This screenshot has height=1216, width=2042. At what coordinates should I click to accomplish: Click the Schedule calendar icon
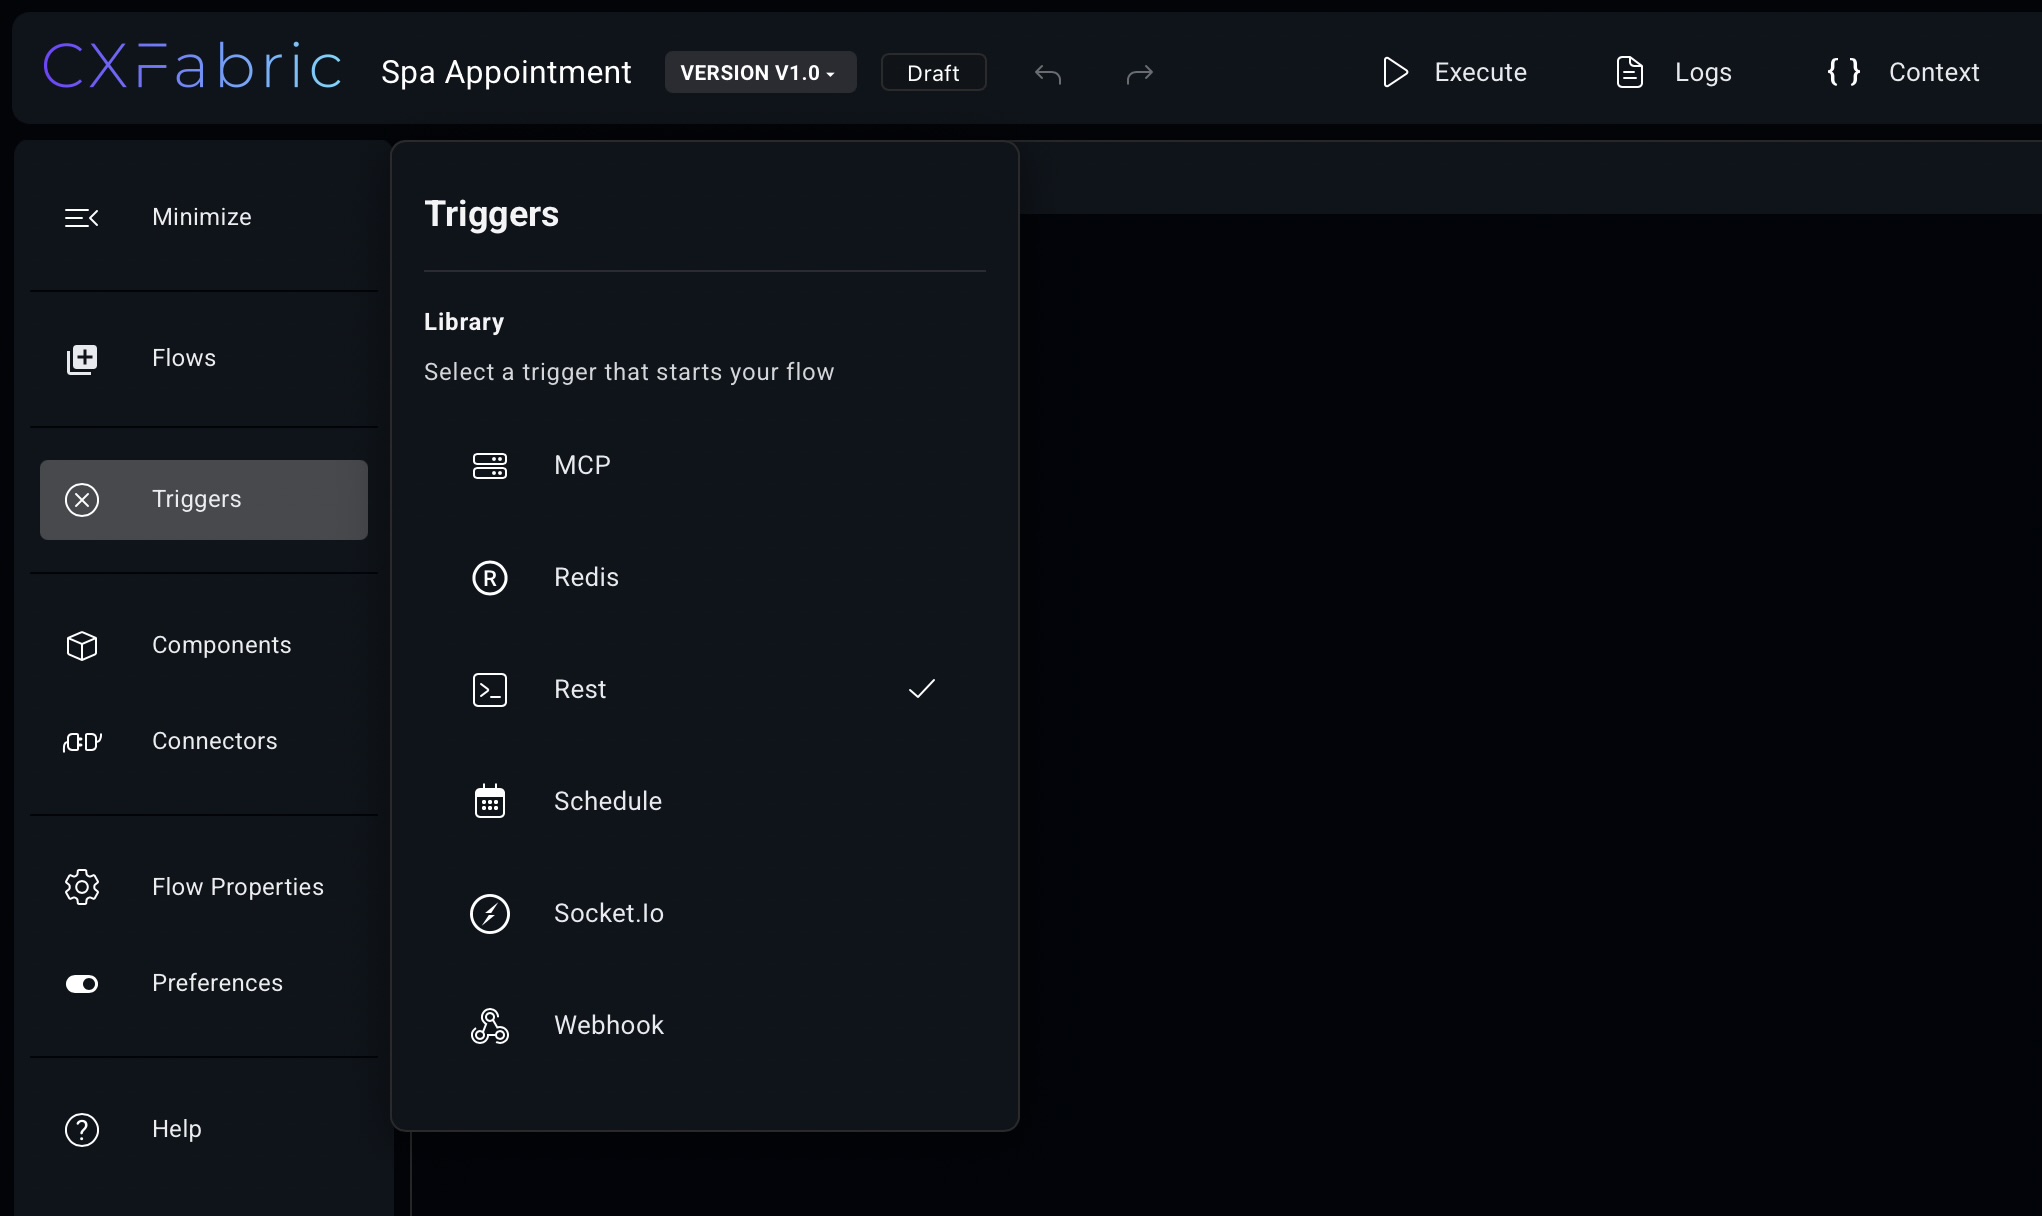coord(490,801)
